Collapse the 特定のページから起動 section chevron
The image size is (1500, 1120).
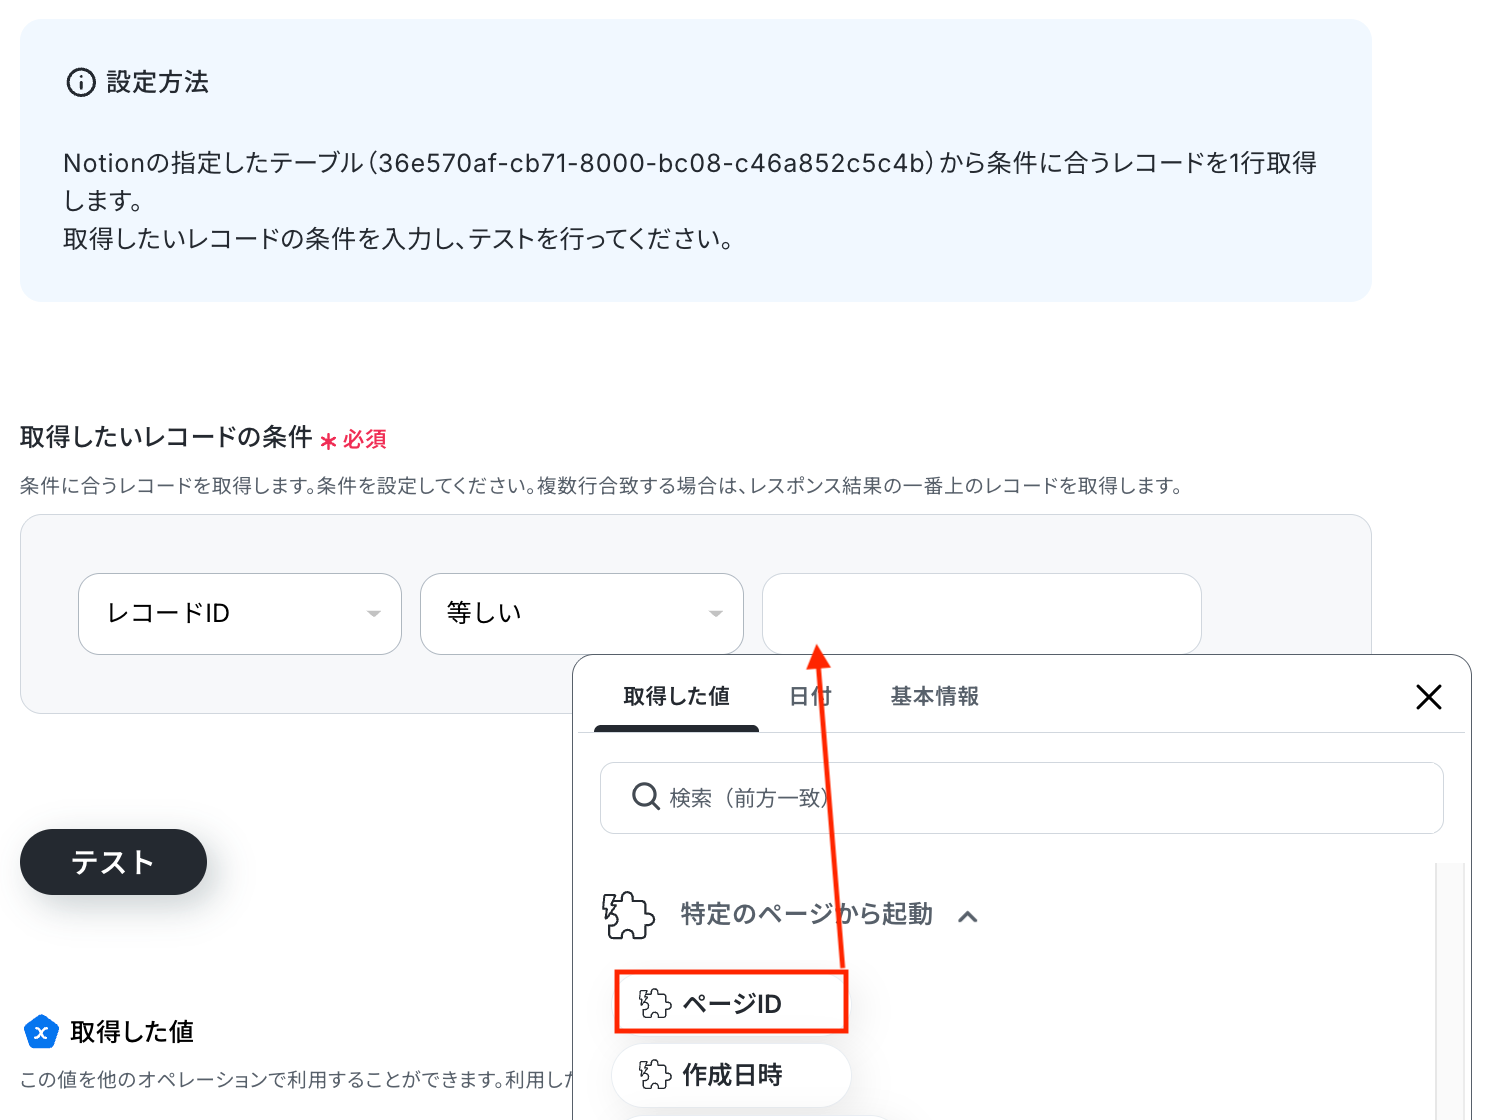click(967, 916)
